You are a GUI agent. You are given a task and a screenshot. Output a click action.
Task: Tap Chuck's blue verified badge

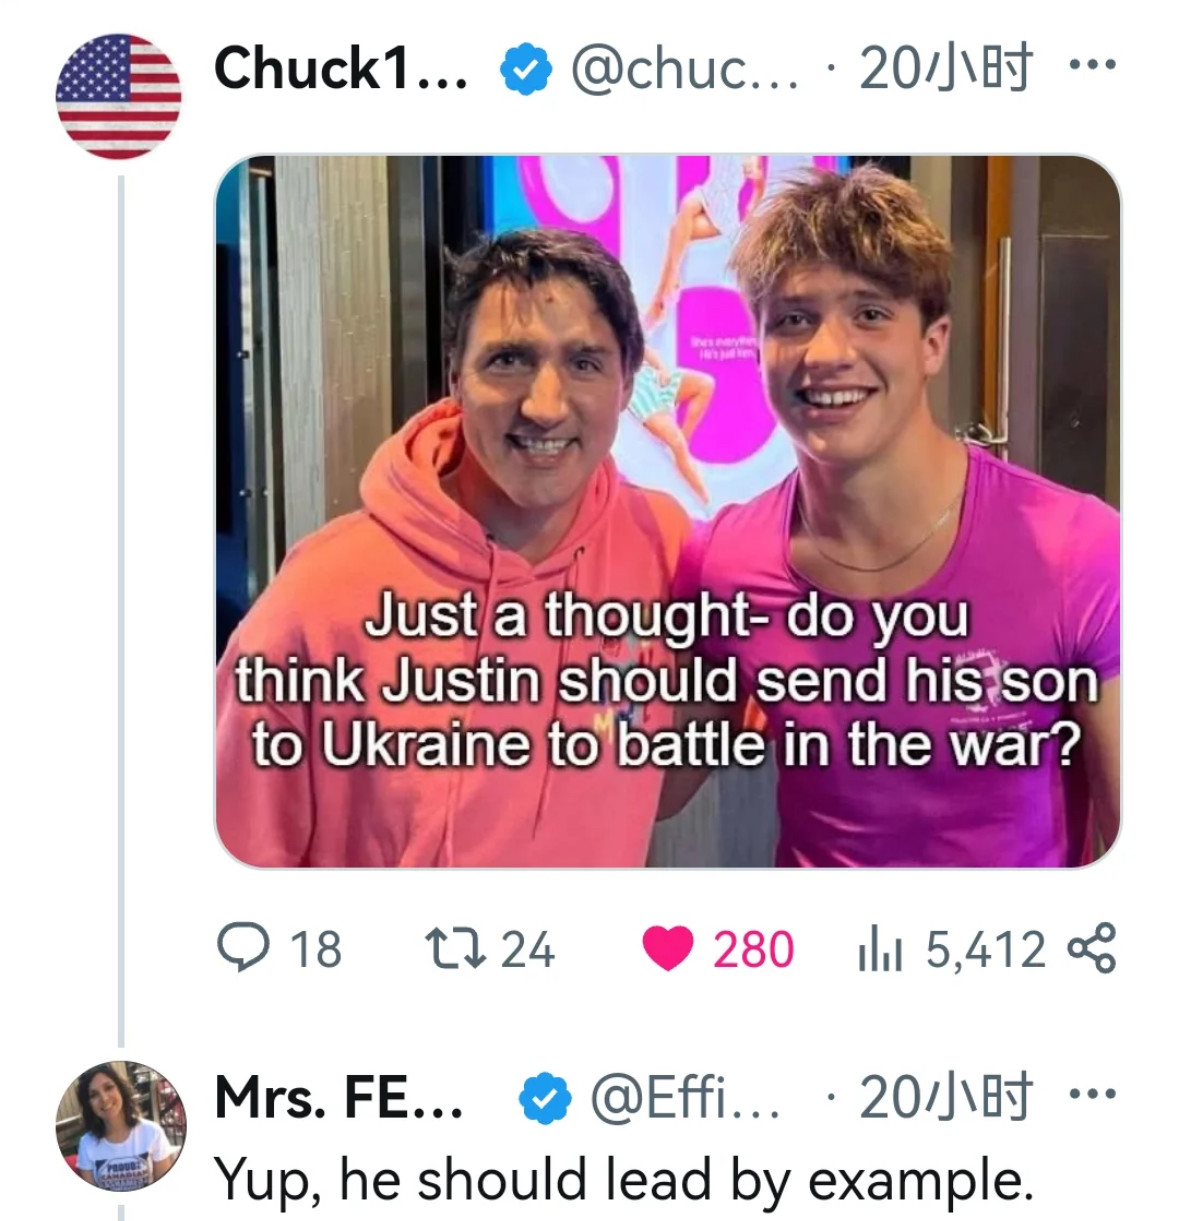tap(526, 70)
